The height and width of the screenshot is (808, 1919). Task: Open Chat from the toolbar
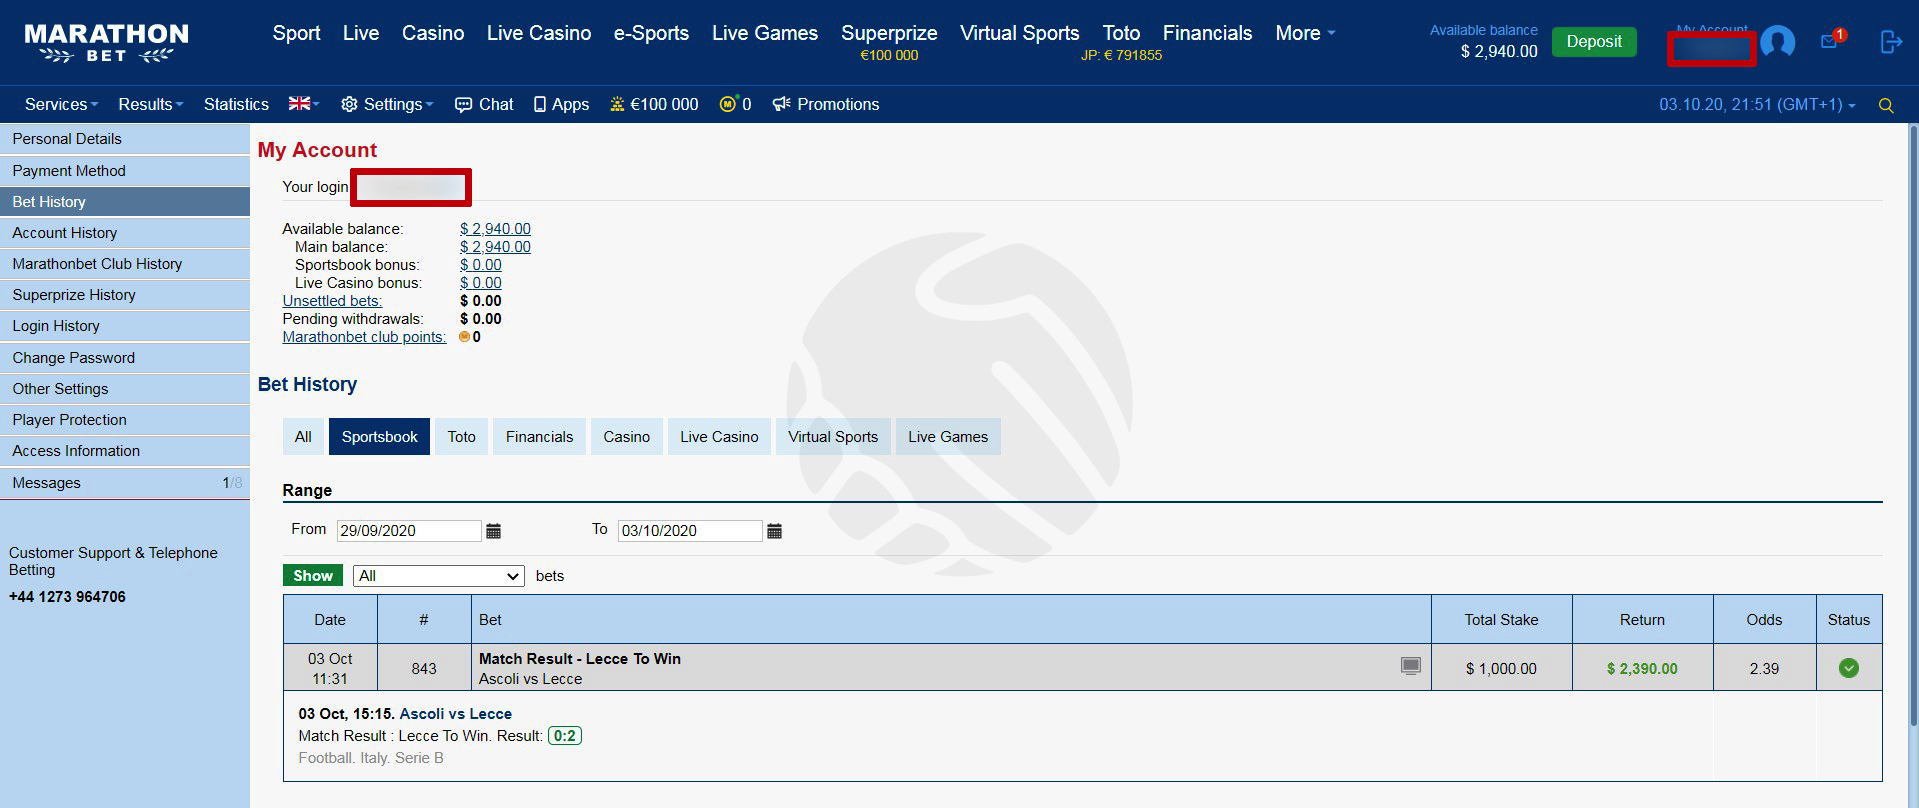pyautogui.click(x=484, y=104)
